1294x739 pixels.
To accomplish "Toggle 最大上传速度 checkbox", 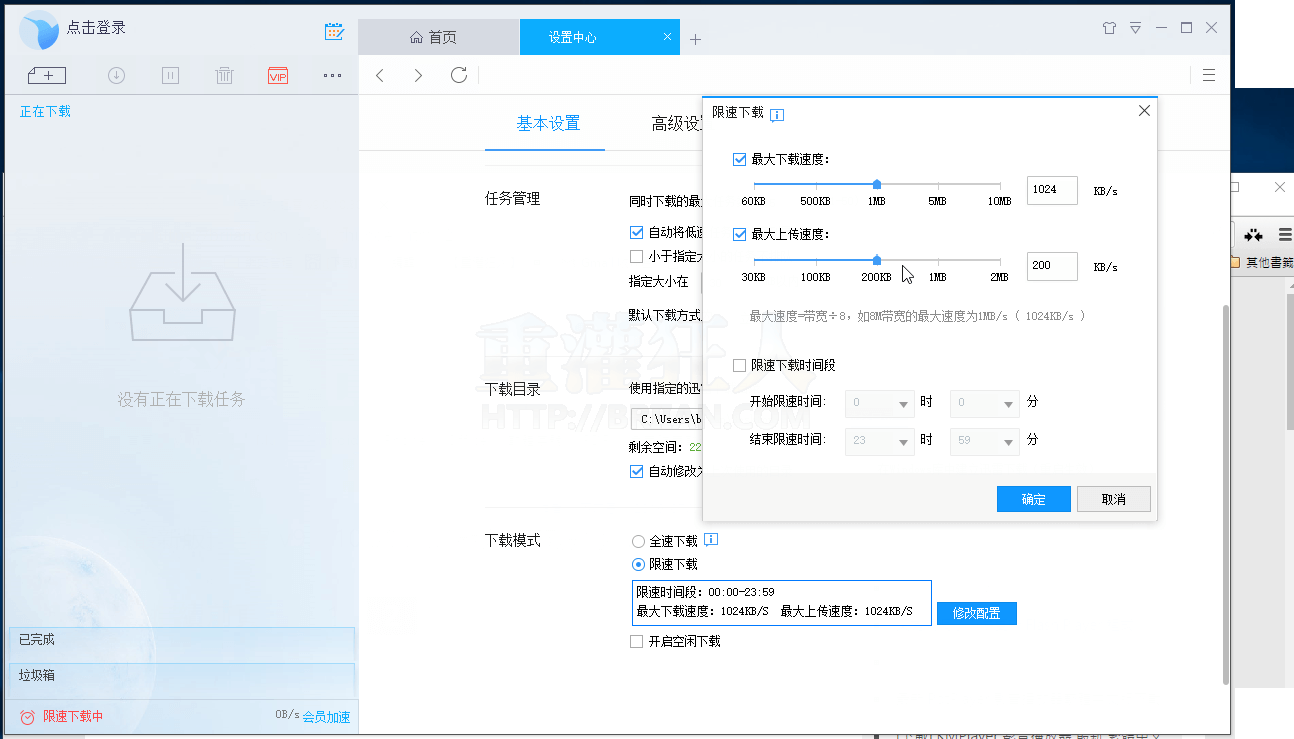I will (740, 234).
